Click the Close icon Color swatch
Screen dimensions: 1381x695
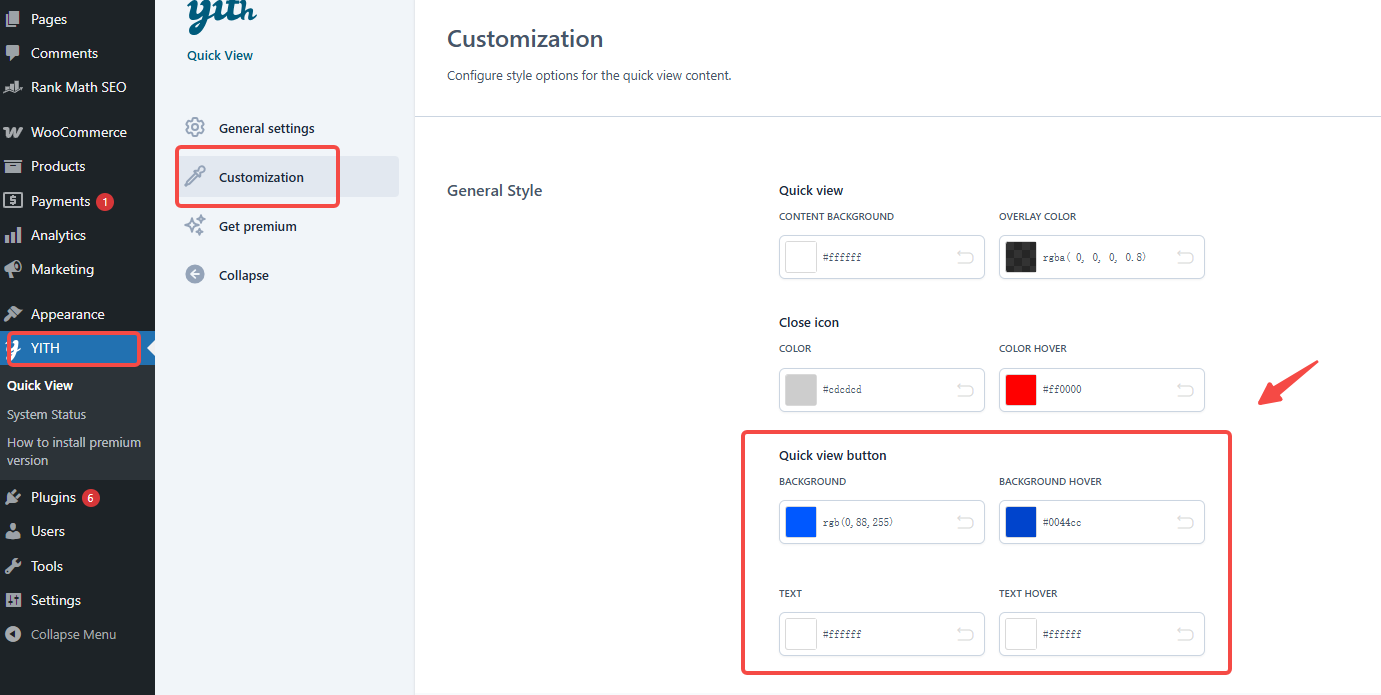(x=800, y=390)
